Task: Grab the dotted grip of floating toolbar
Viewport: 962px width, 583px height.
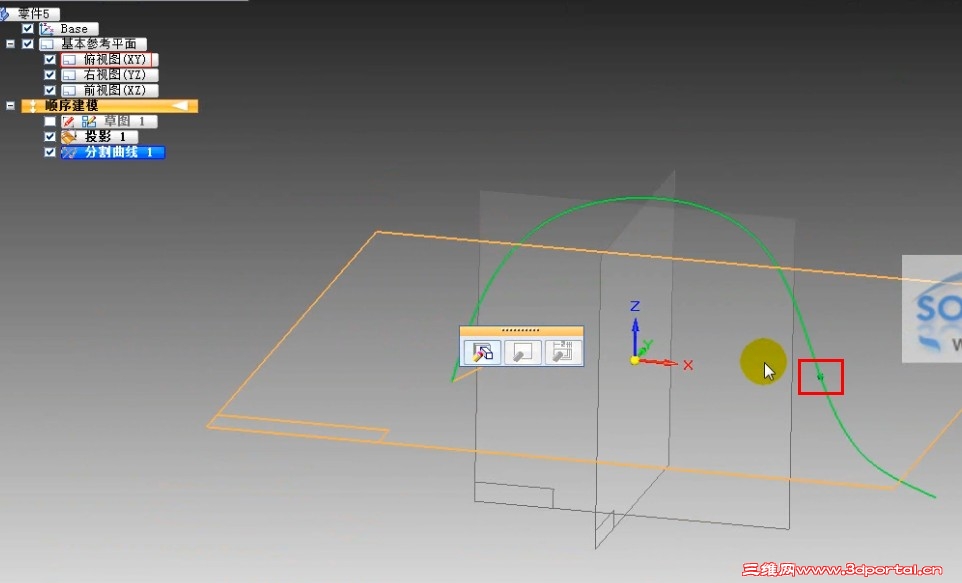Action: click(x=521, y=331)
